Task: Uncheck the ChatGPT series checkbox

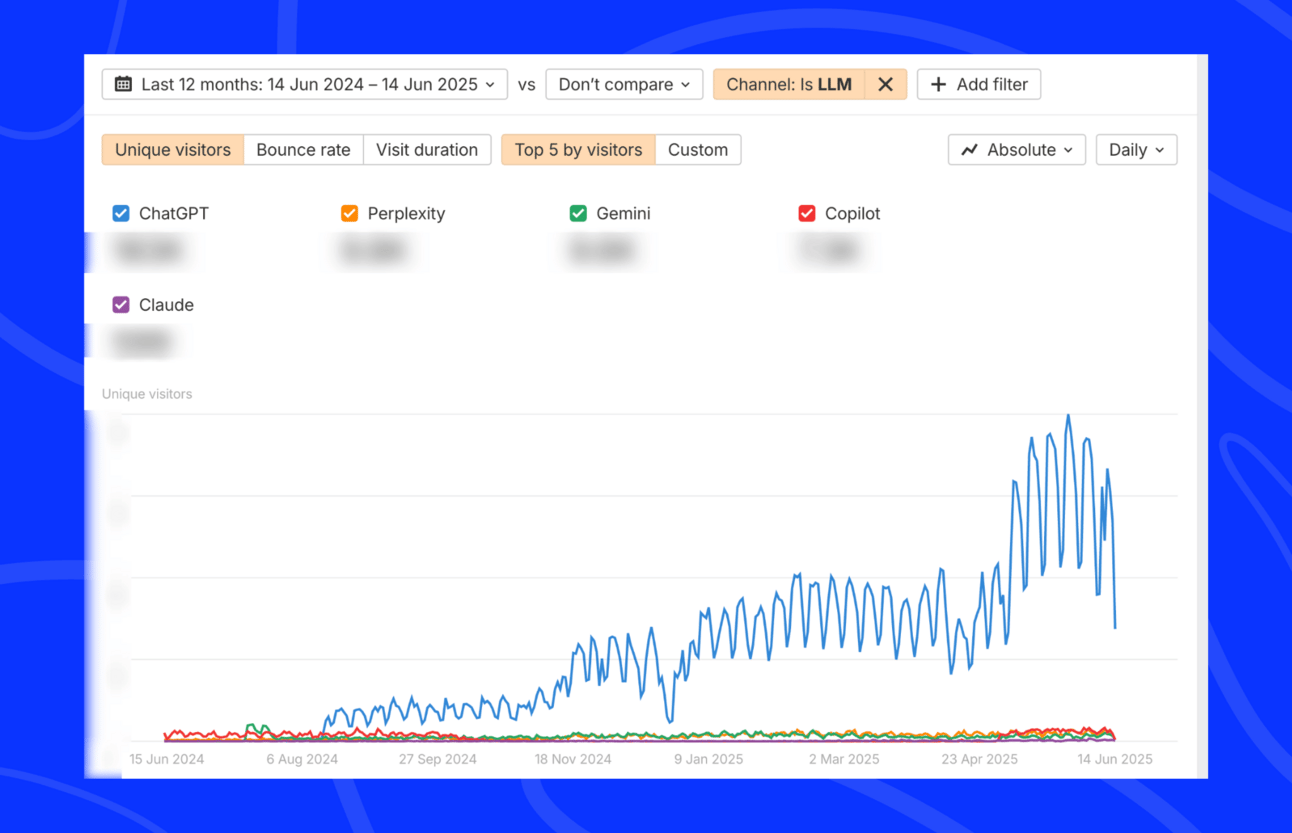Action: (x=121, y=213)
